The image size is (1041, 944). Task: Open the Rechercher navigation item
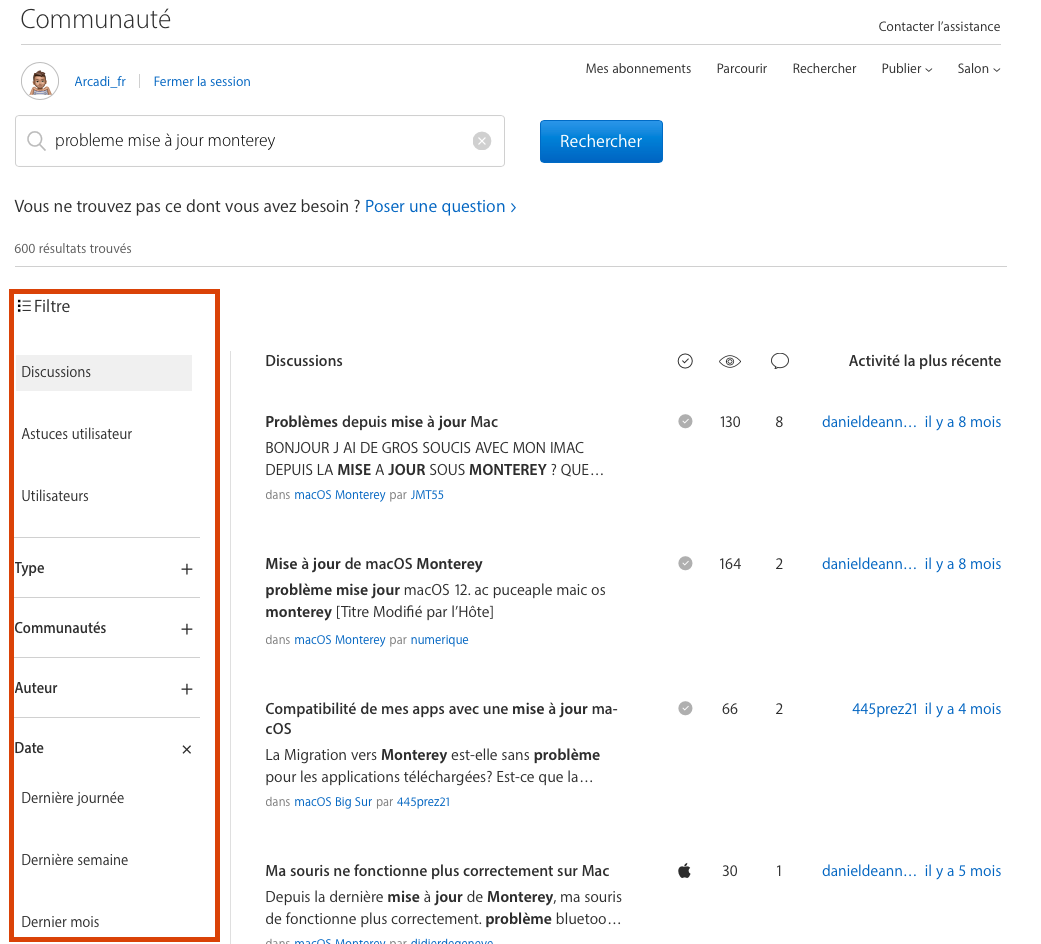(824, 68)
